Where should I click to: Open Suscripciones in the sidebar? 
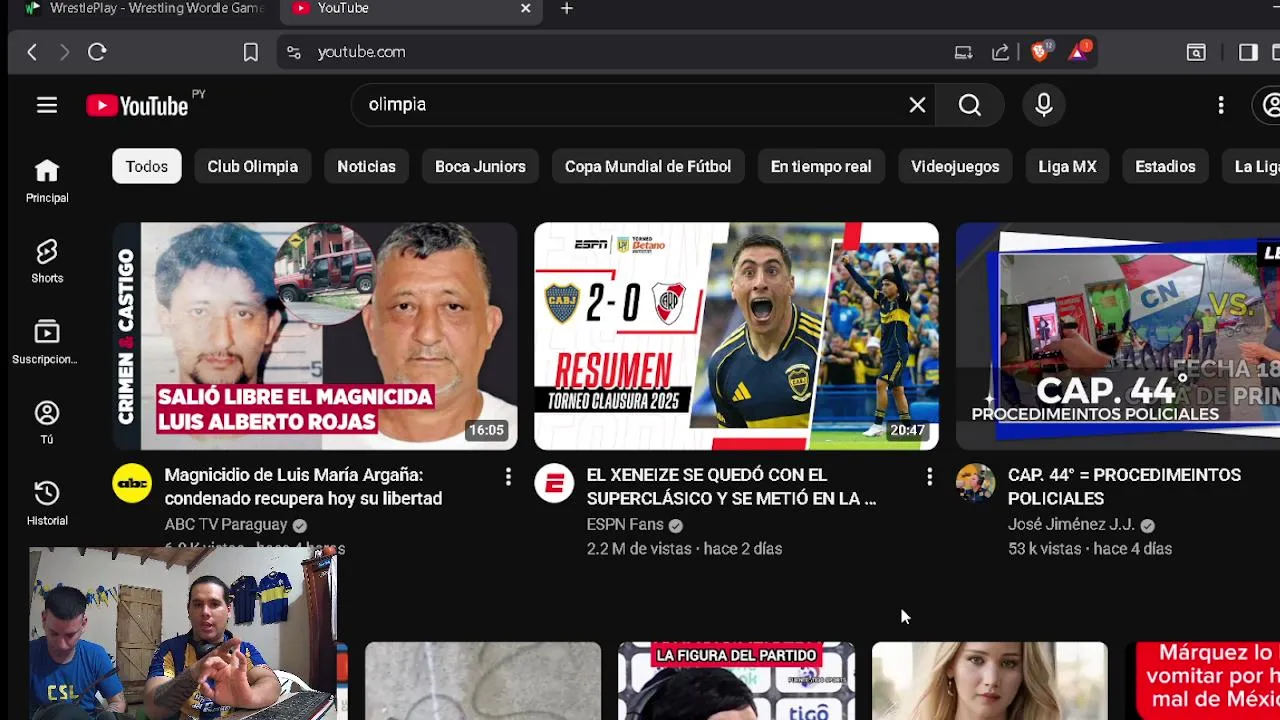point(45,342)
